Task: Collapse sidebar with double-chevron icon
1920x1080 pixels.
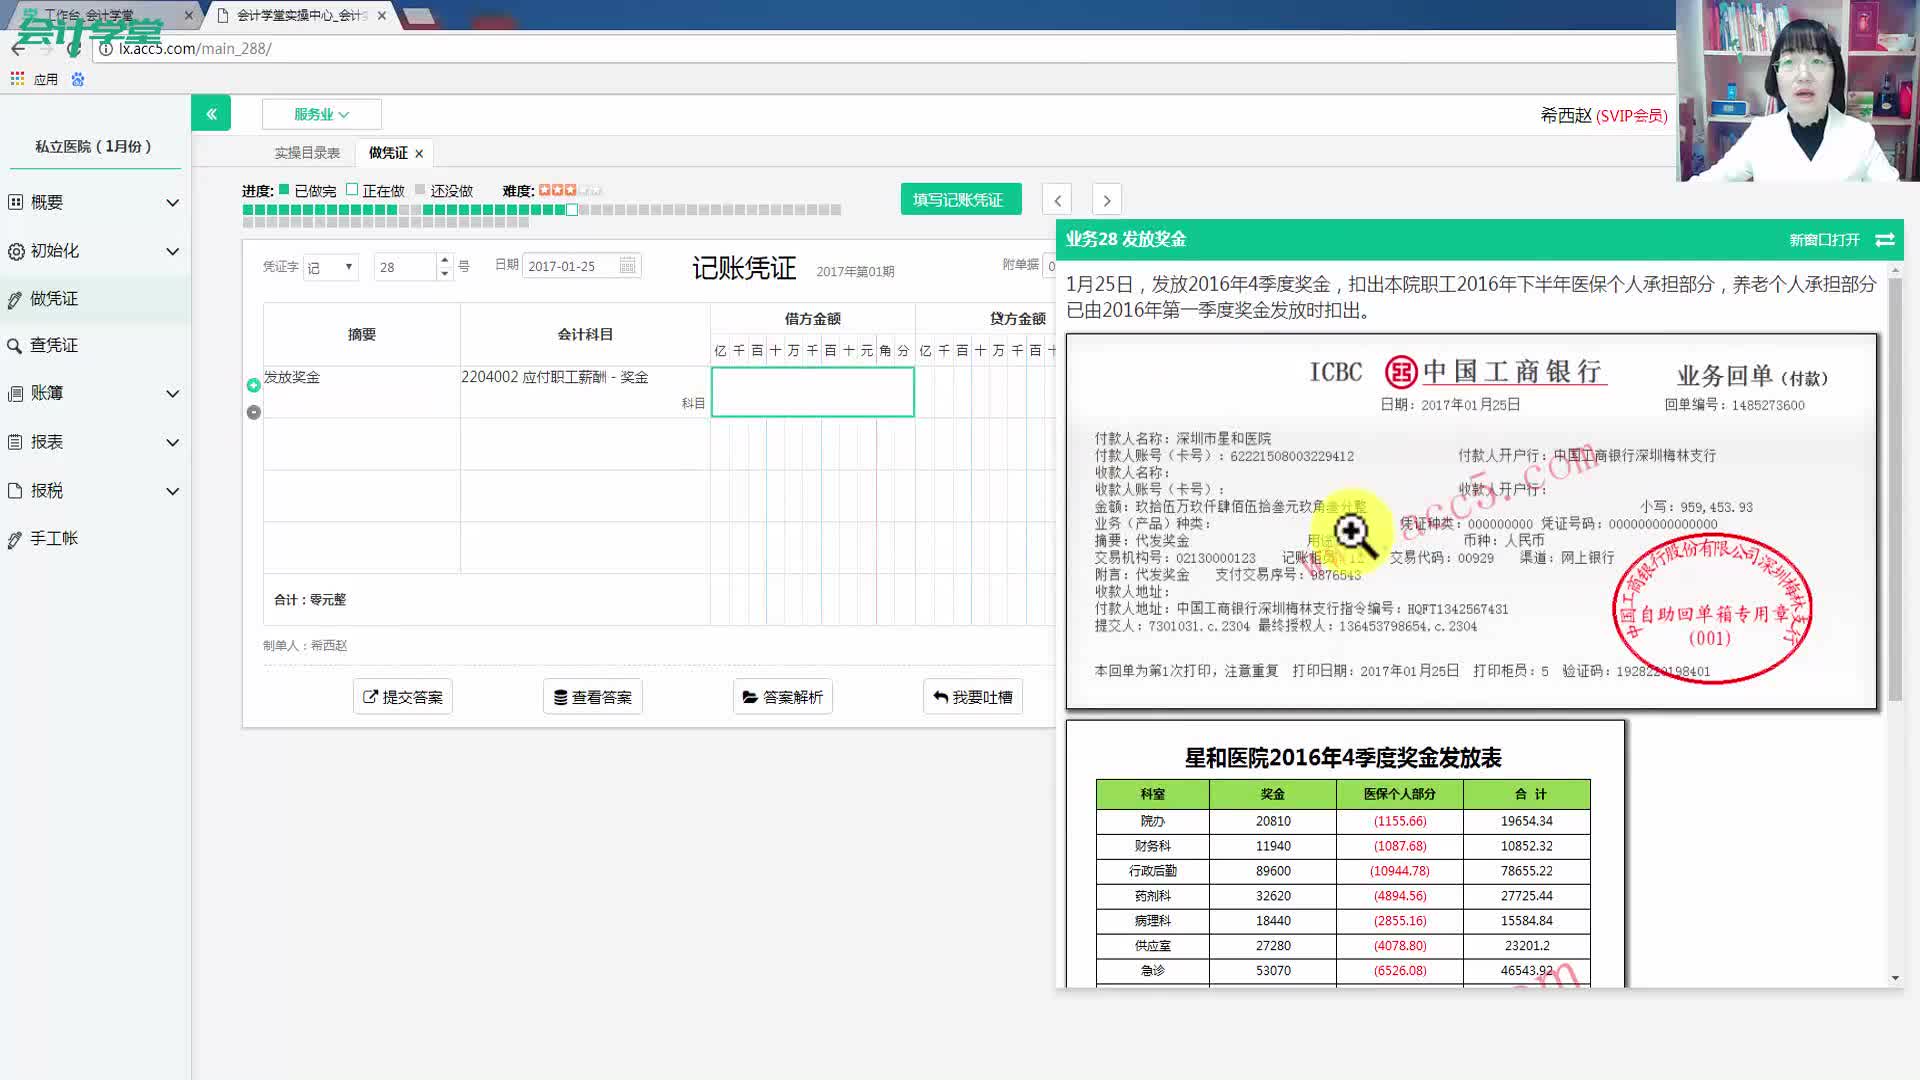Action: click(x=211, y=114)
